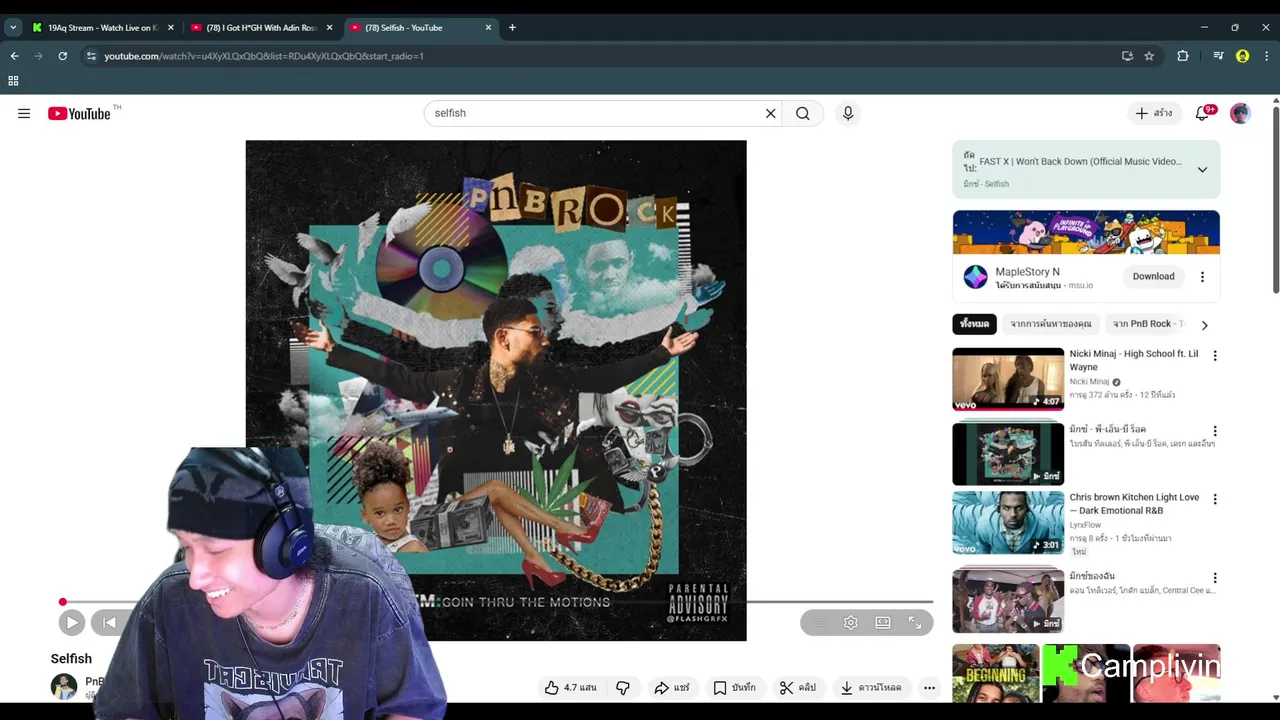Open the apps grid in bookmarks bar
Screen dimensions: 1280x720
(13, 81)
